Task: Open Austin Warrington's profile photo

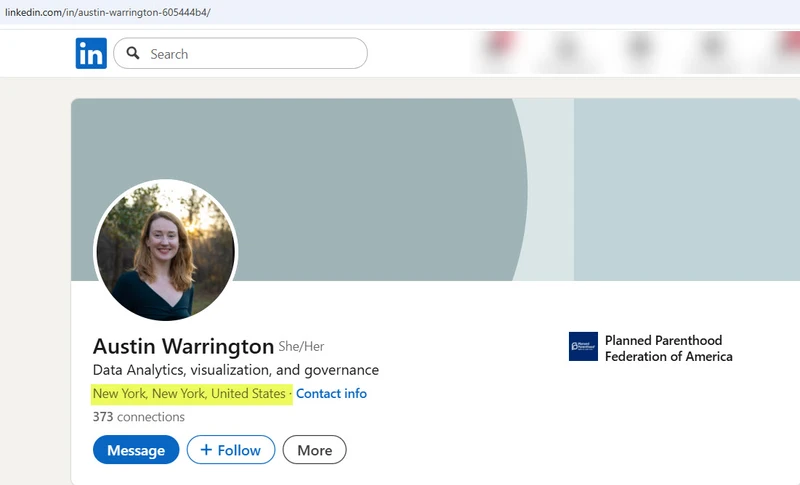Action: (x=165, y=250)
